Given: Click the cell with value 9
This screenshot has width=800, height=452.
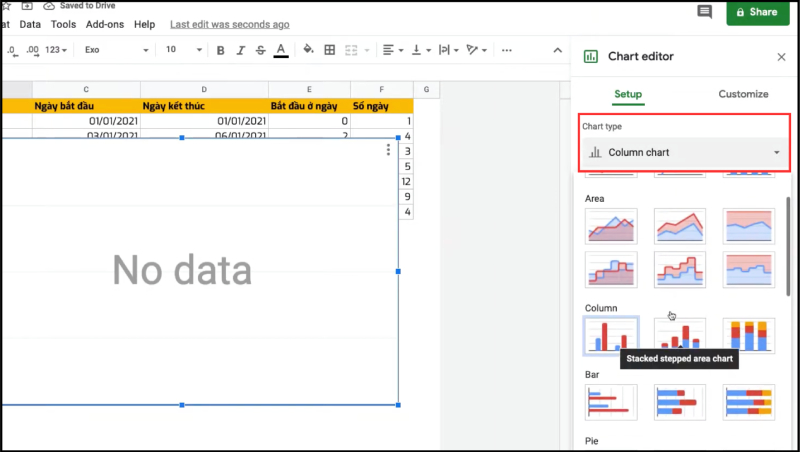Looking at the screenshot, I should coord(406,197).
